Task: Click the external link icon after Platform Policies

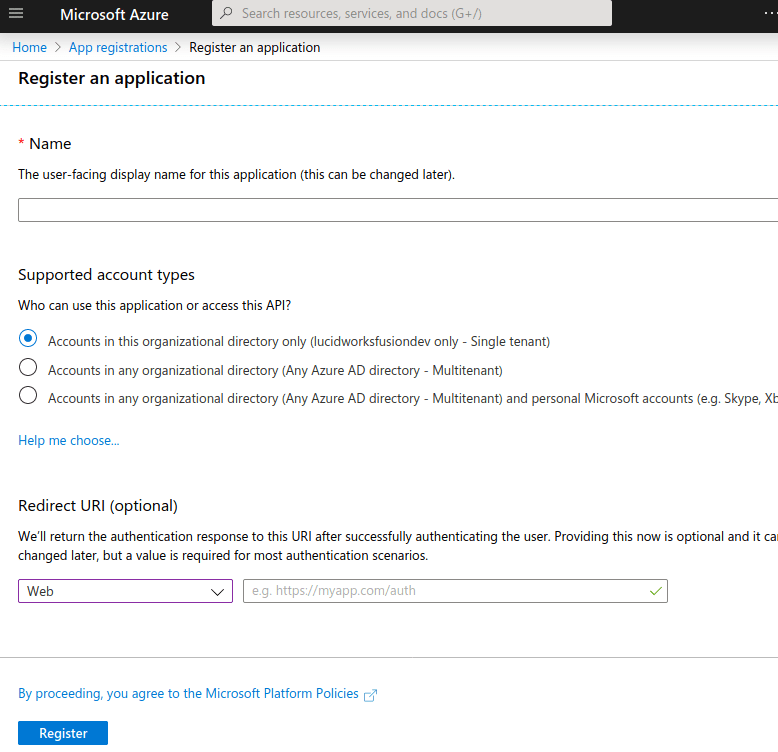Action: pos(370,695)
